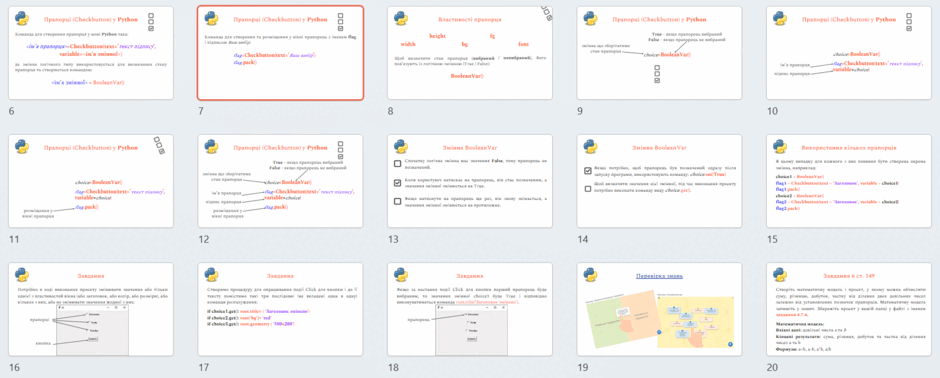
Task: Choose slide 18 'Завдання' thumbnail
Action: point(470,309)
